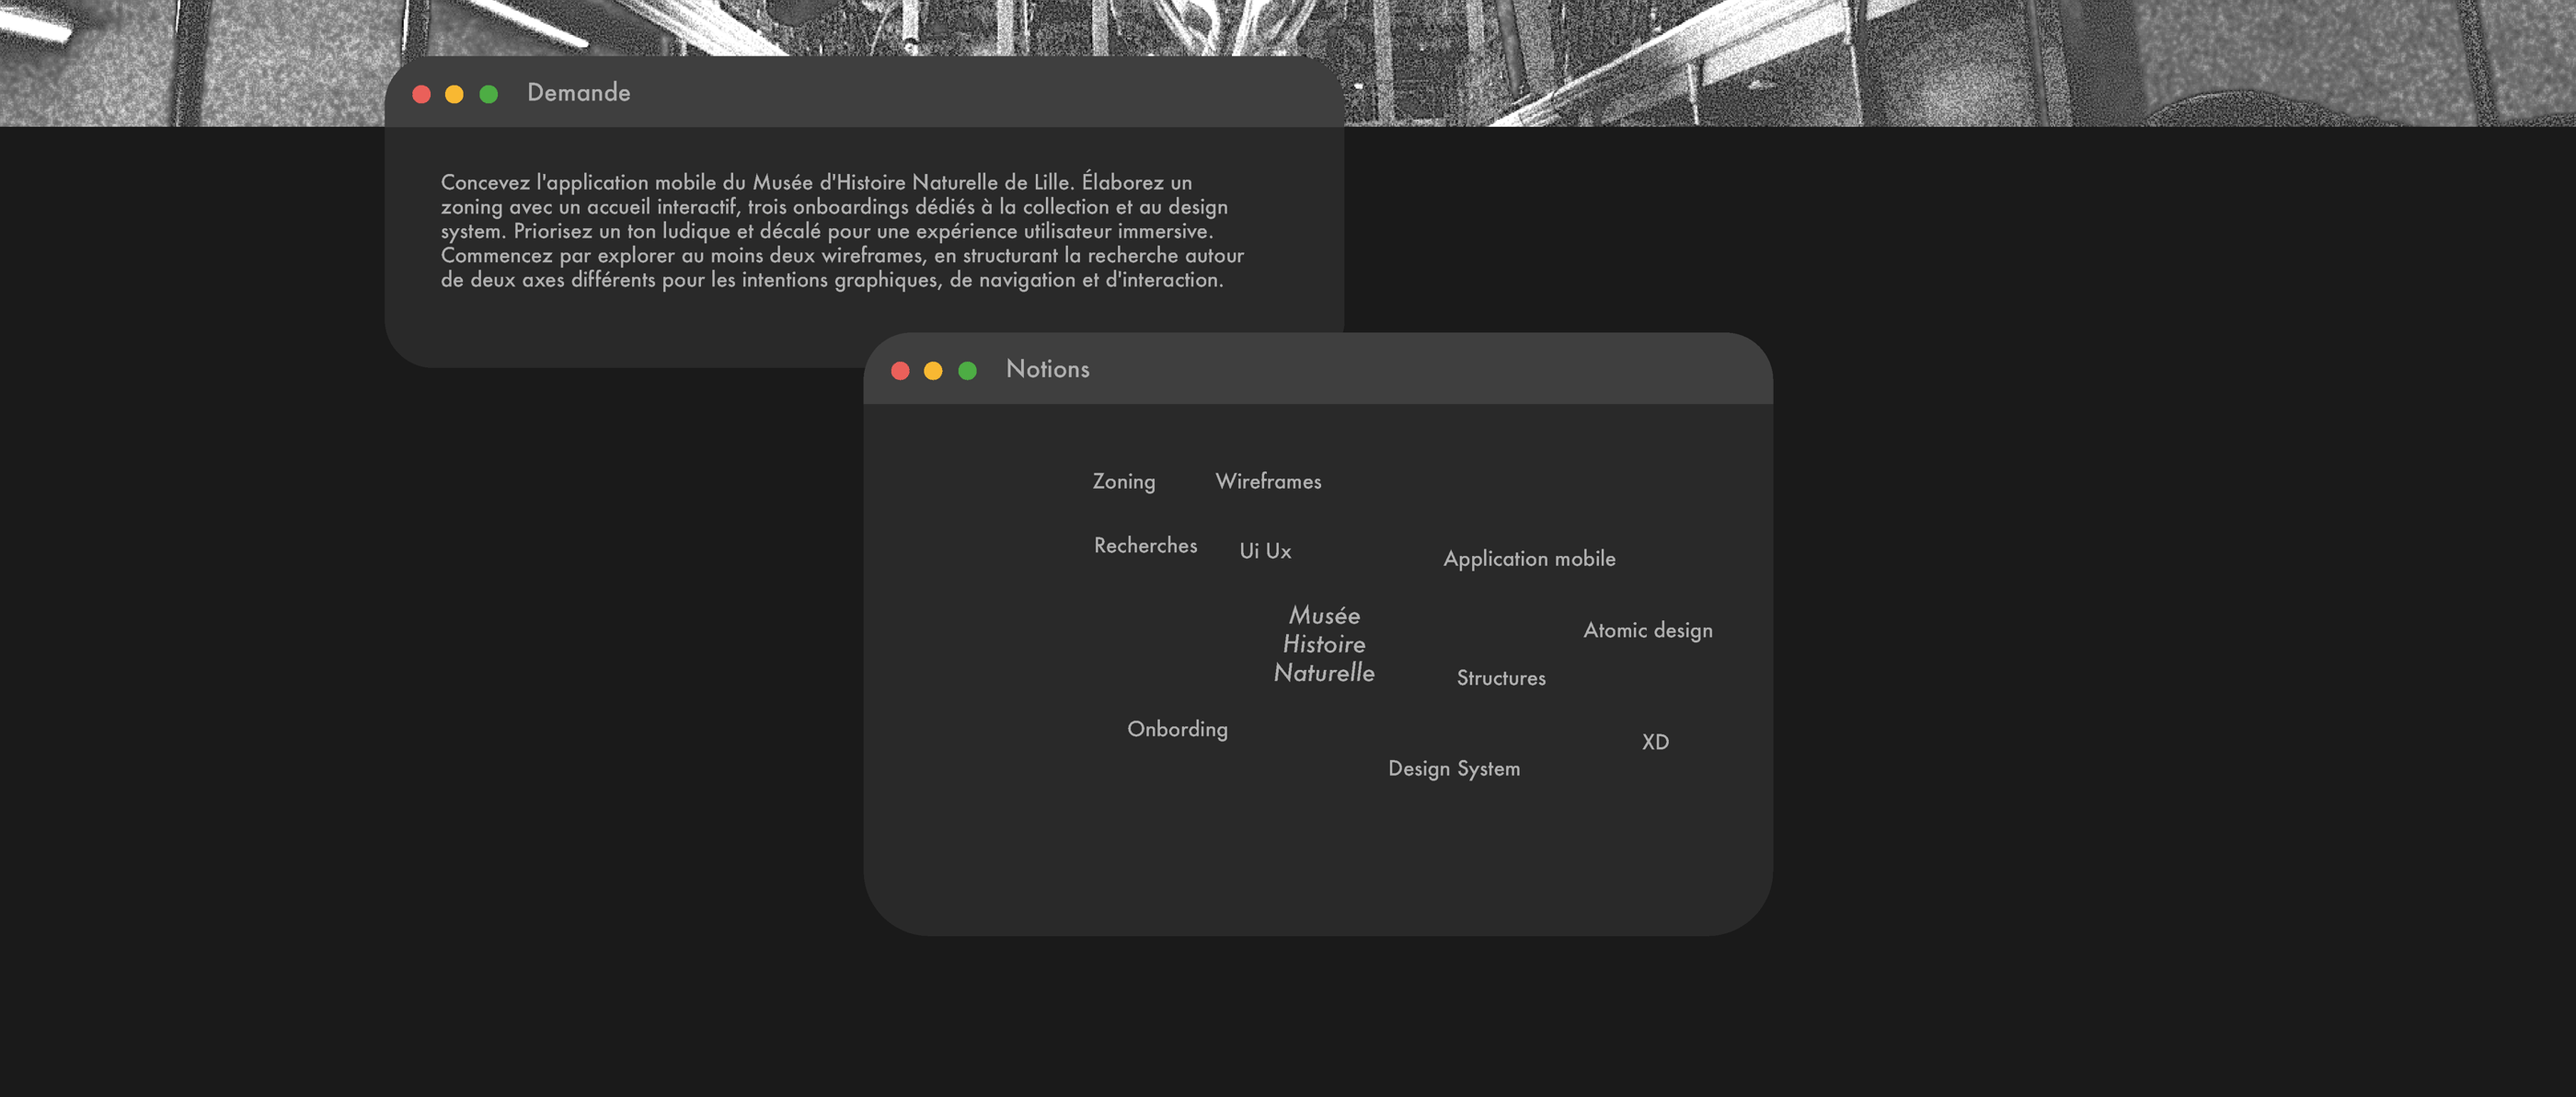This screenshot has width=2576, height=1097.
Task: Click red dot in Notions window
Action: click(900, 371)
